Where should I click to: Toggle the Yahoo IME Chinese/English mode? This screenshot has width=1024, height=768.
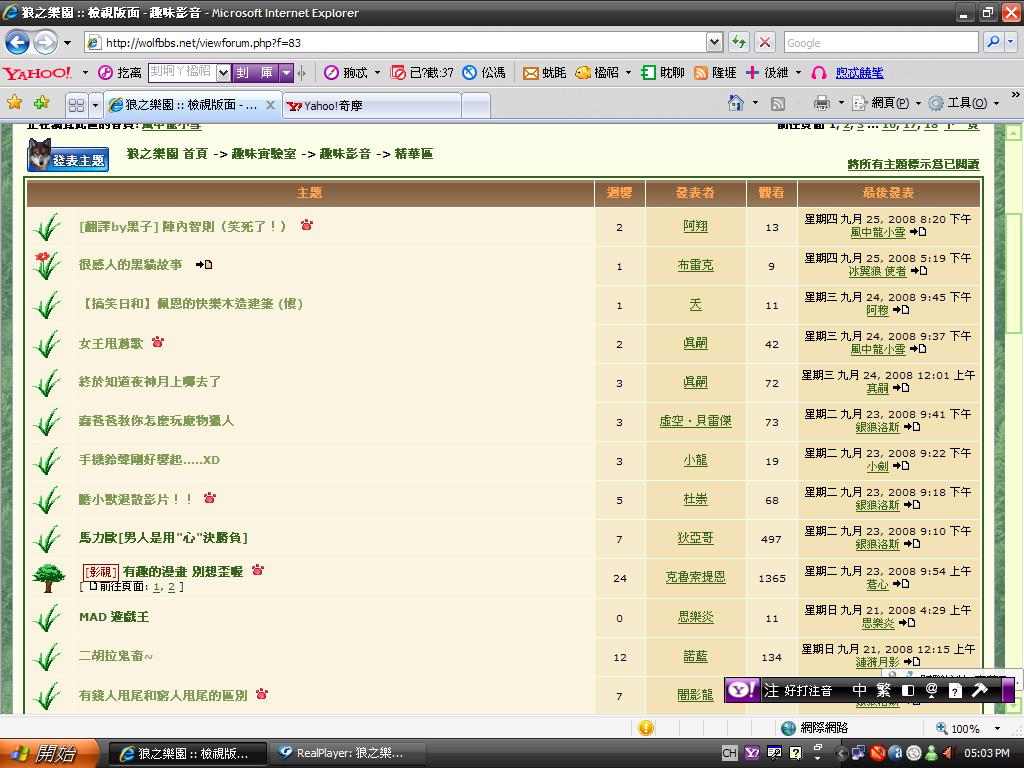pos(859,690)
